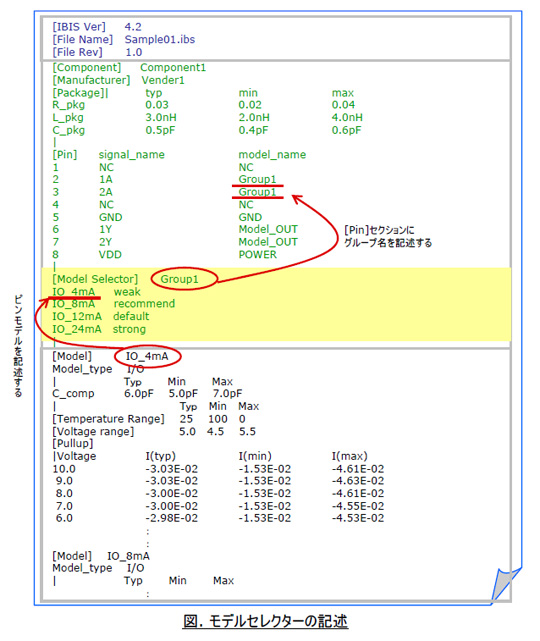This screenshot has height=641, width=540.
Task: Click IO_8mA next to second [Model]
Action: click(128, 556)
